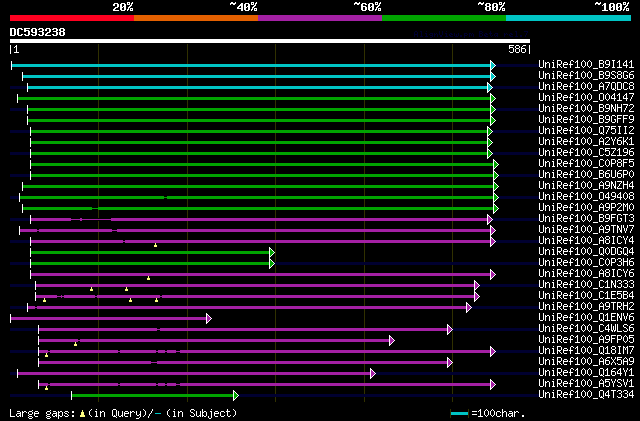Select the UniRef100_A9TRH2 label
Viewport: 640px width, 421px height.
click(x=586, y=307)
